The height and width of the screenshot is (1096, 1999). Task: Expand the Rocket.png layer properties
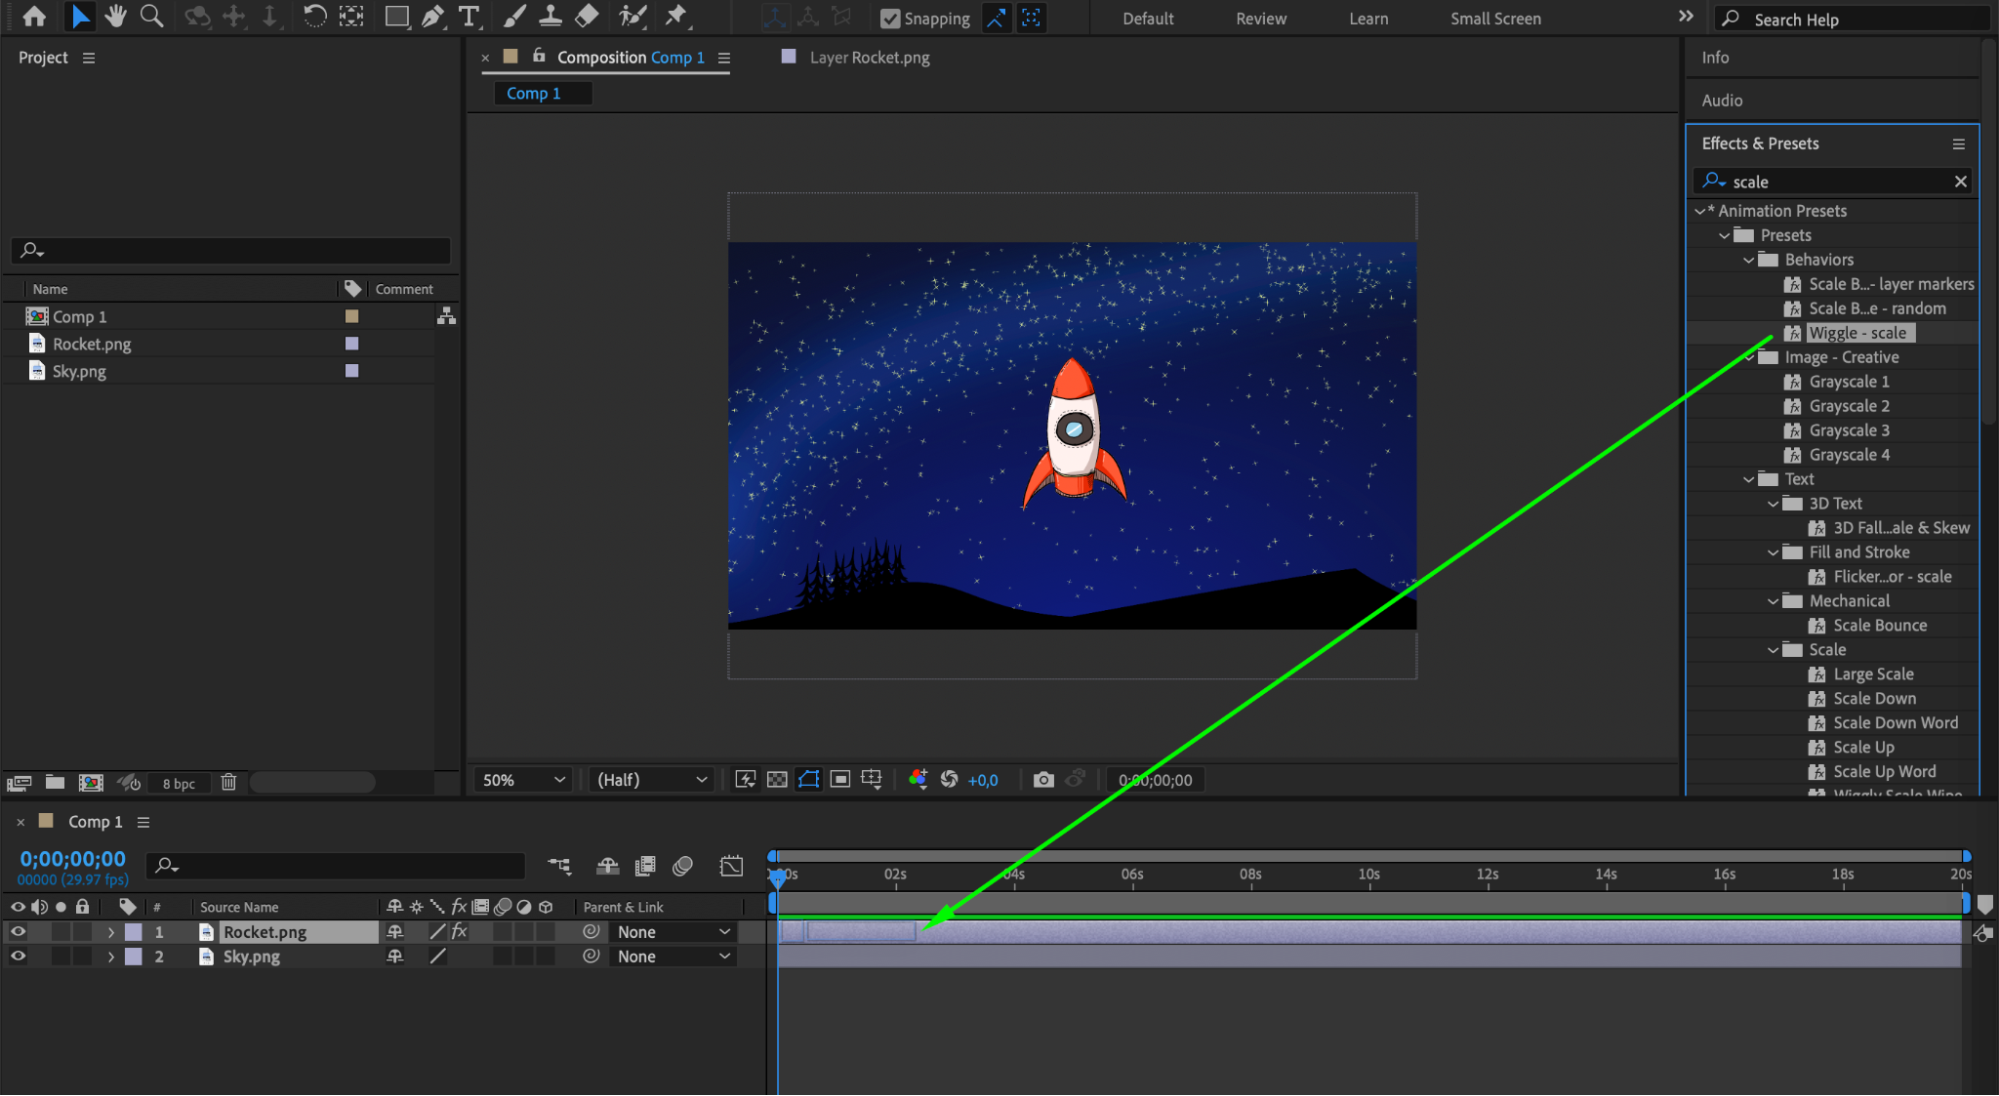click(111, 932)
